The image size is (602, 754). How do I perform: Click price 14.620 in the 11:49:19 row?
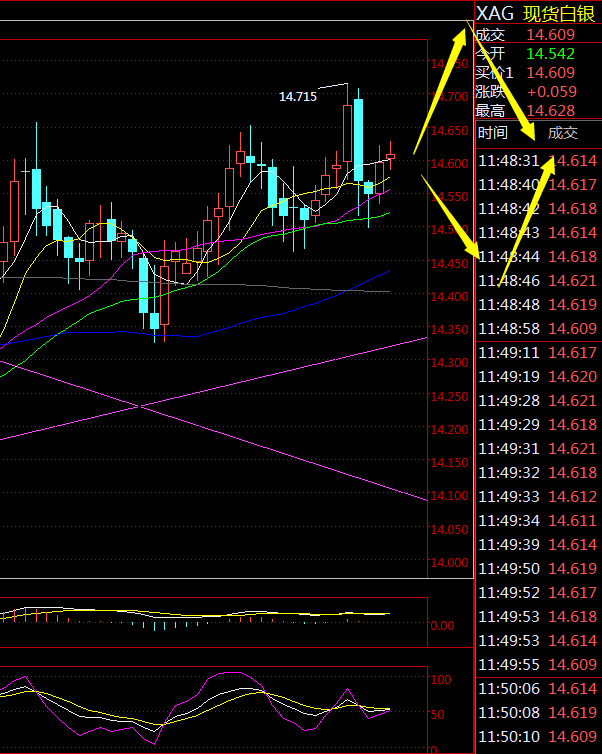point(573,377)
